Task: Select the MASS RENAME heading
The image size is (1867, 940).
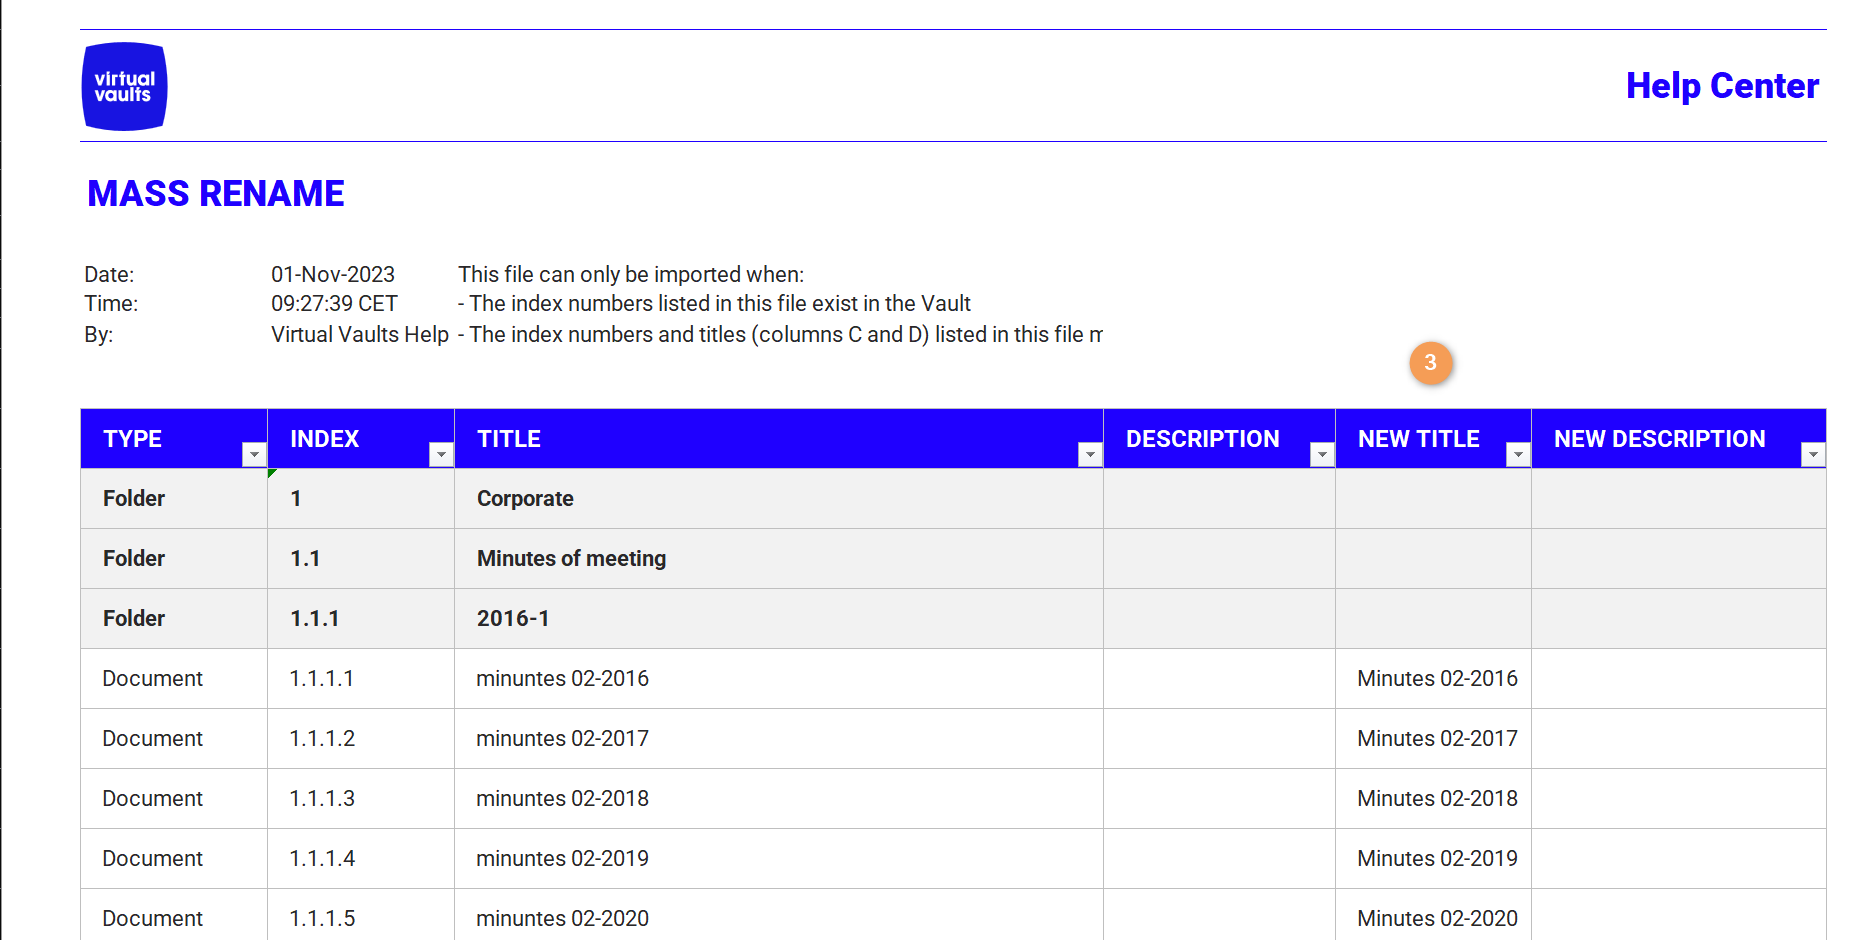Action: [216, 194]
